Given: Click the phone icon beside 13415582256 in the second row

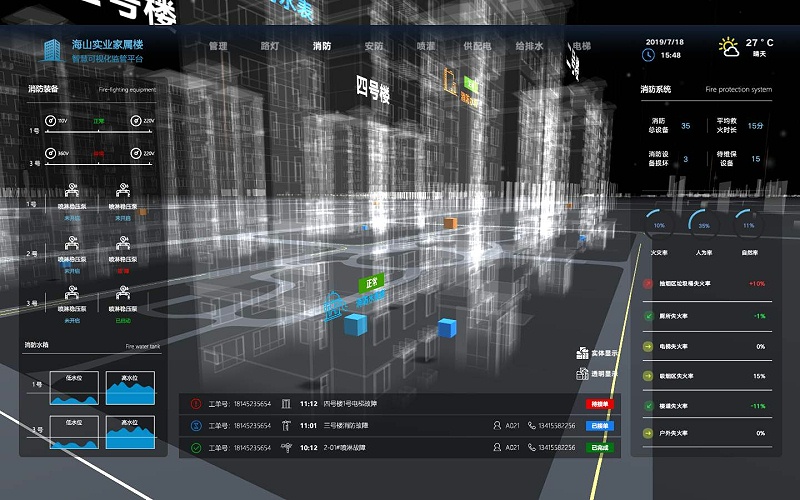Looking at the screenshot, I should (x=532, y=426).
